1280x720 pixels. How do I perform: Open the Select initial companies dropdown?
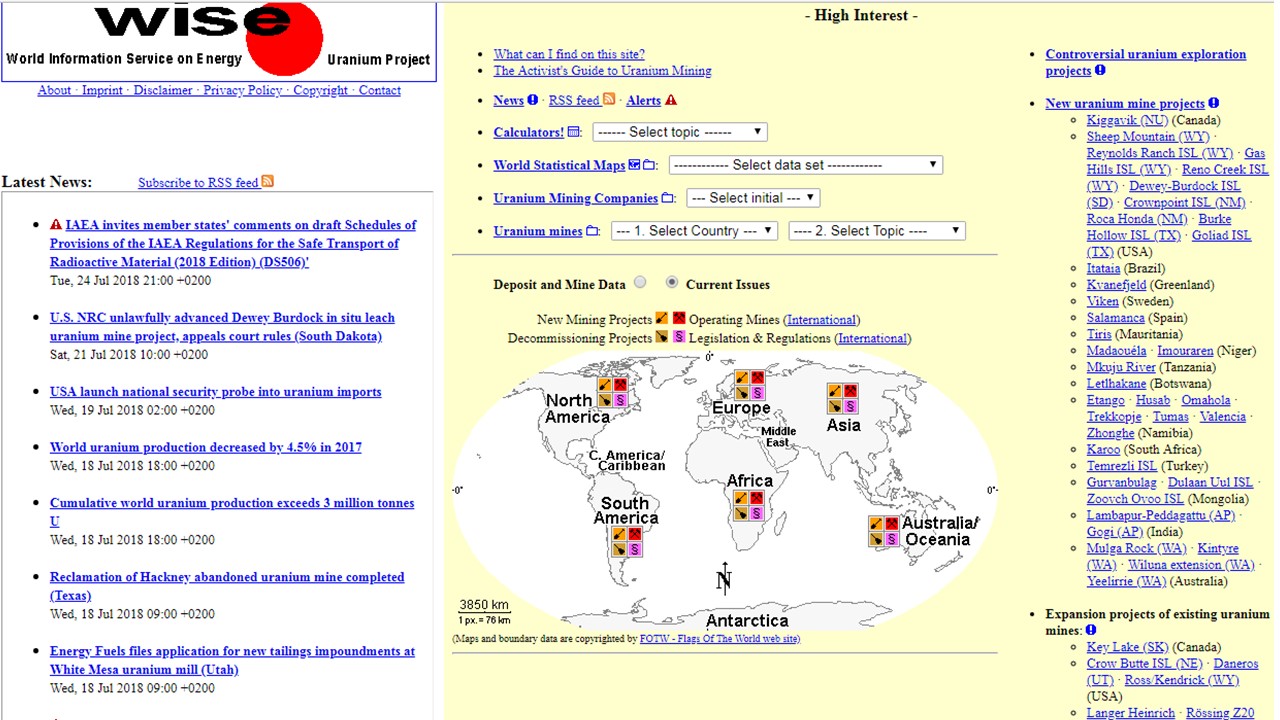[753, 198]
